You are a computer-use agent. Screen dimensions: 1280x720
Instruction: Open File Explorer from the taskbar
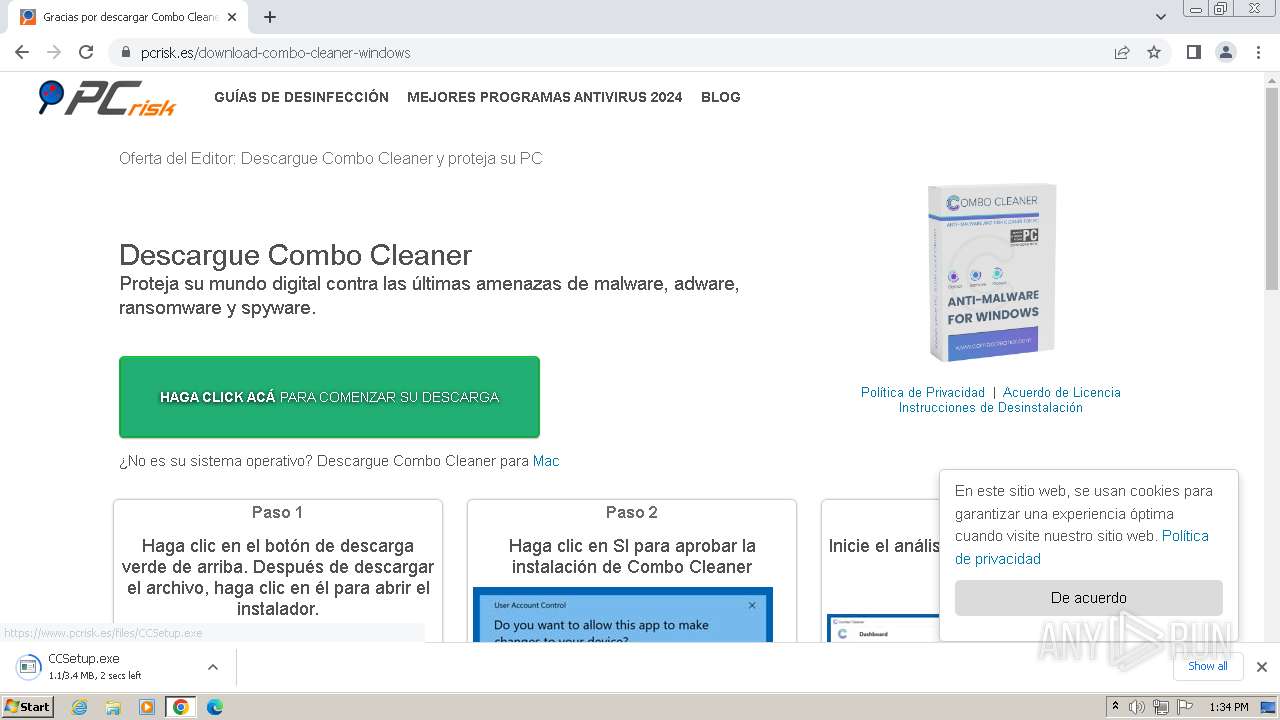[113, 707]
